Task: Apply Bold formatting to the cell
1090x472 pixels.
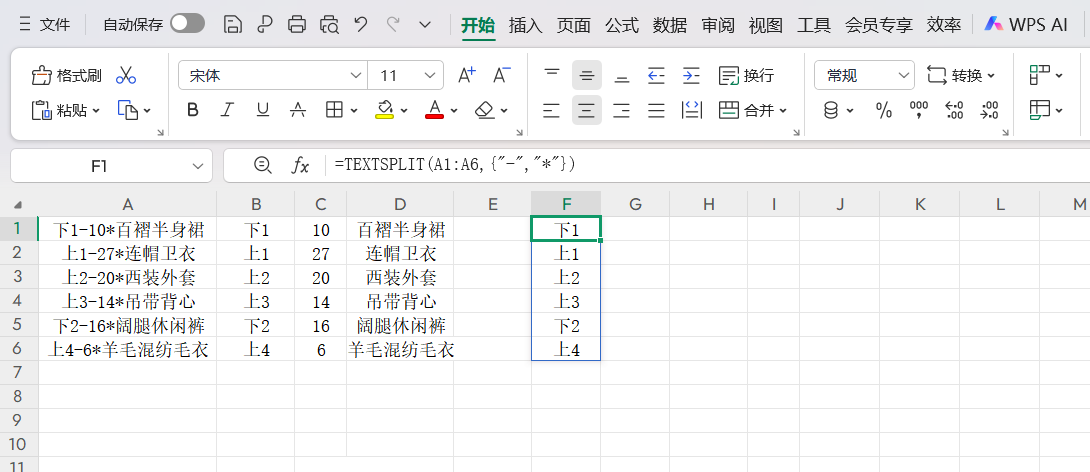Action: pos(192,110)
